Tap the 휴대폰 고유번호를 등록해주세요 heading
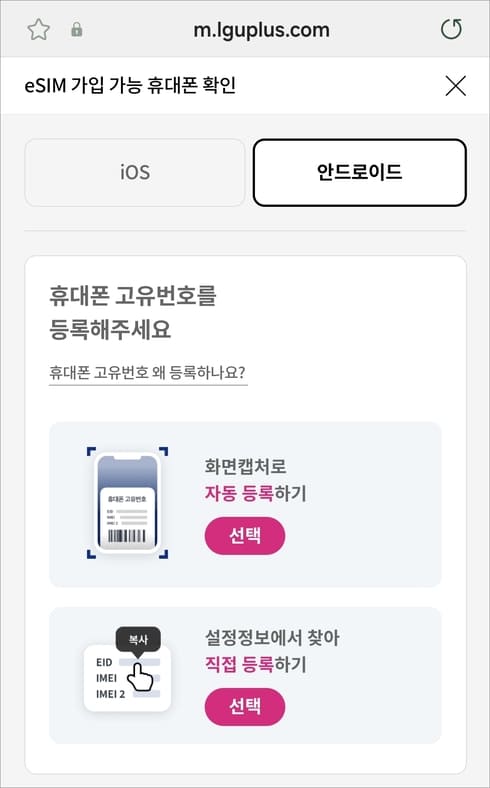The image size is (490, 788). coord(132,313)
